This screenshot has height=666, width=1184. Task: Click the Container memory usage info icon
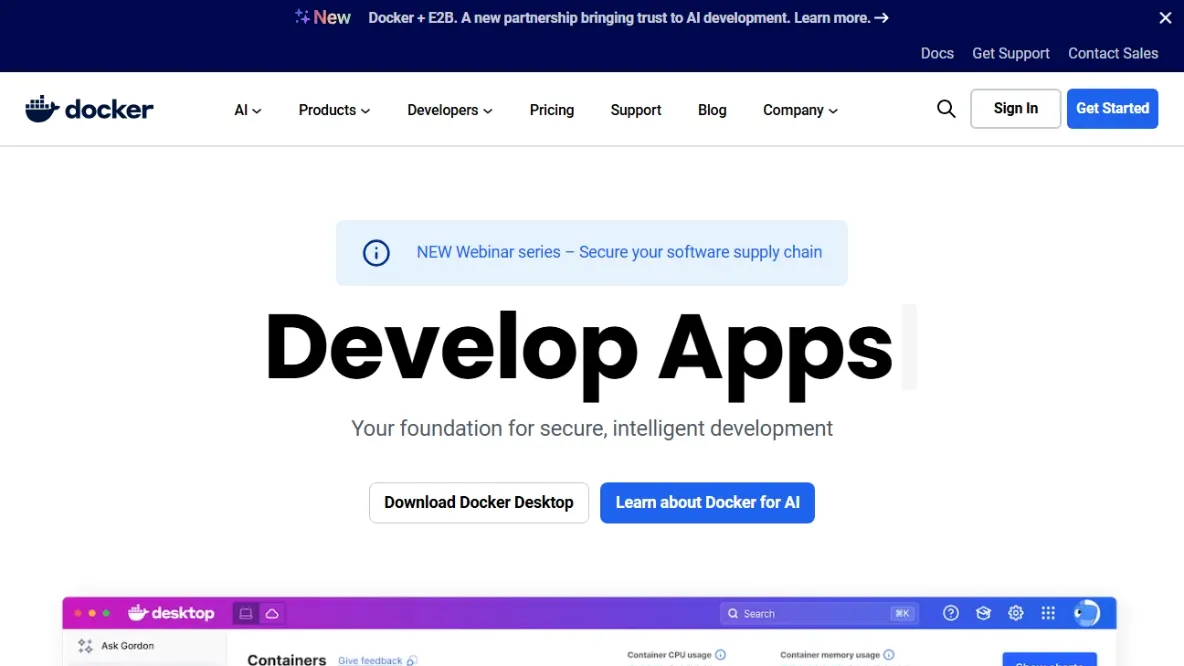click(888, 655)
